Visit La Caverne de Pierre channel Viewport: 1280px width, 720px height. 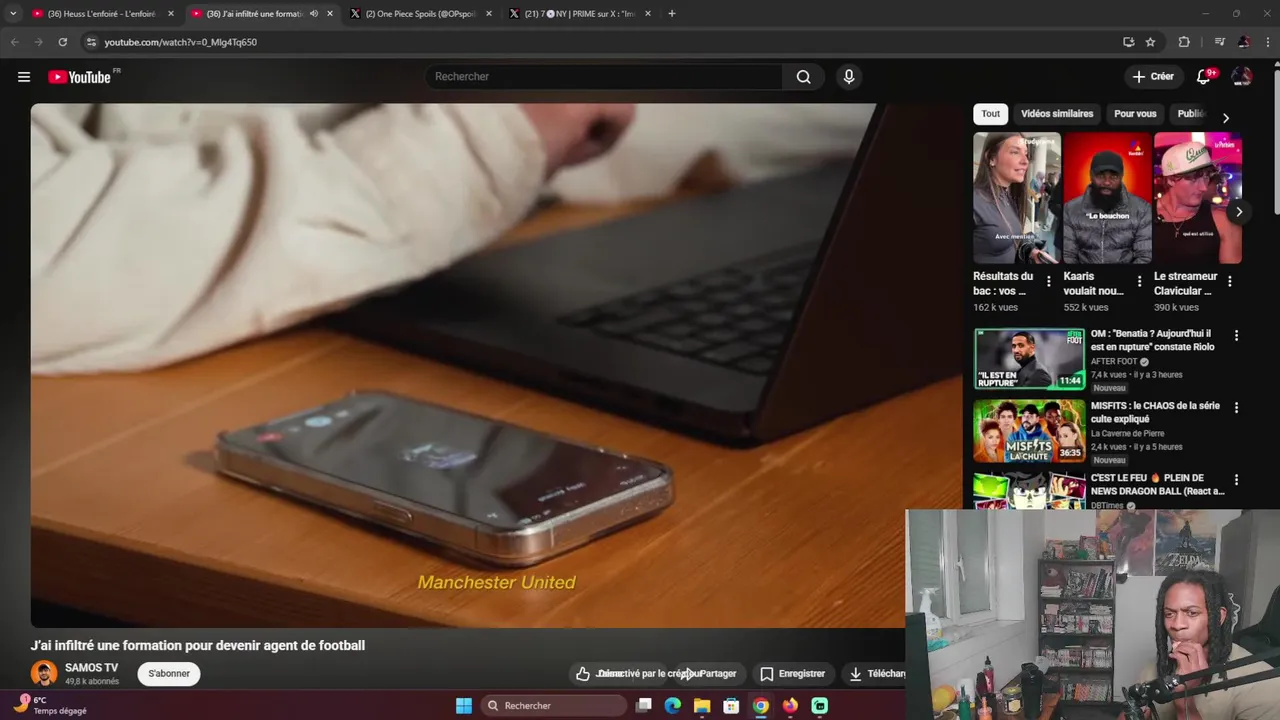tap(1128, 434)
